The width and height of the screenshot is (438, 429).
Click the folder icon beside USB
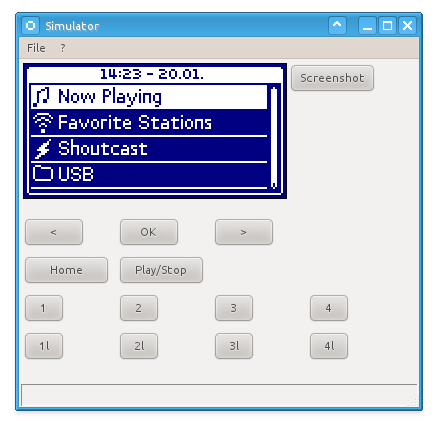43,174
